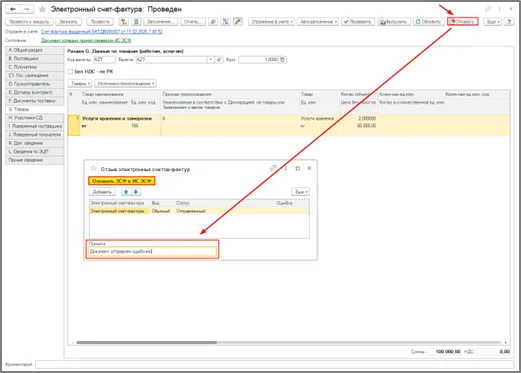The width and height of the screenshot is (521, 373).
Task: Click the open-link icon beside currency dropdown
Action: 219,60
